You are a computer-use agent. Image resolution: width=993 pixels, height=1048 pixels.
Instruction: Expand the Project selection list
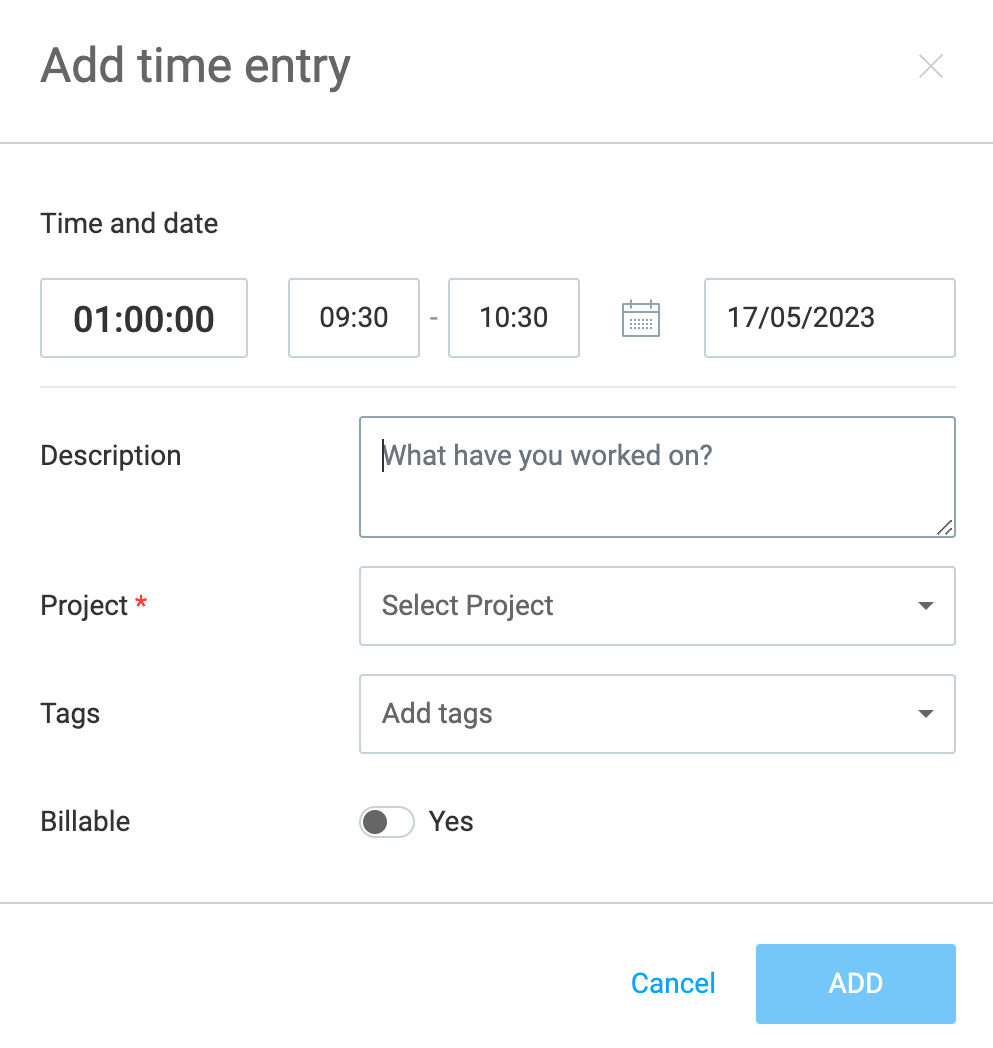coord(657,606)
